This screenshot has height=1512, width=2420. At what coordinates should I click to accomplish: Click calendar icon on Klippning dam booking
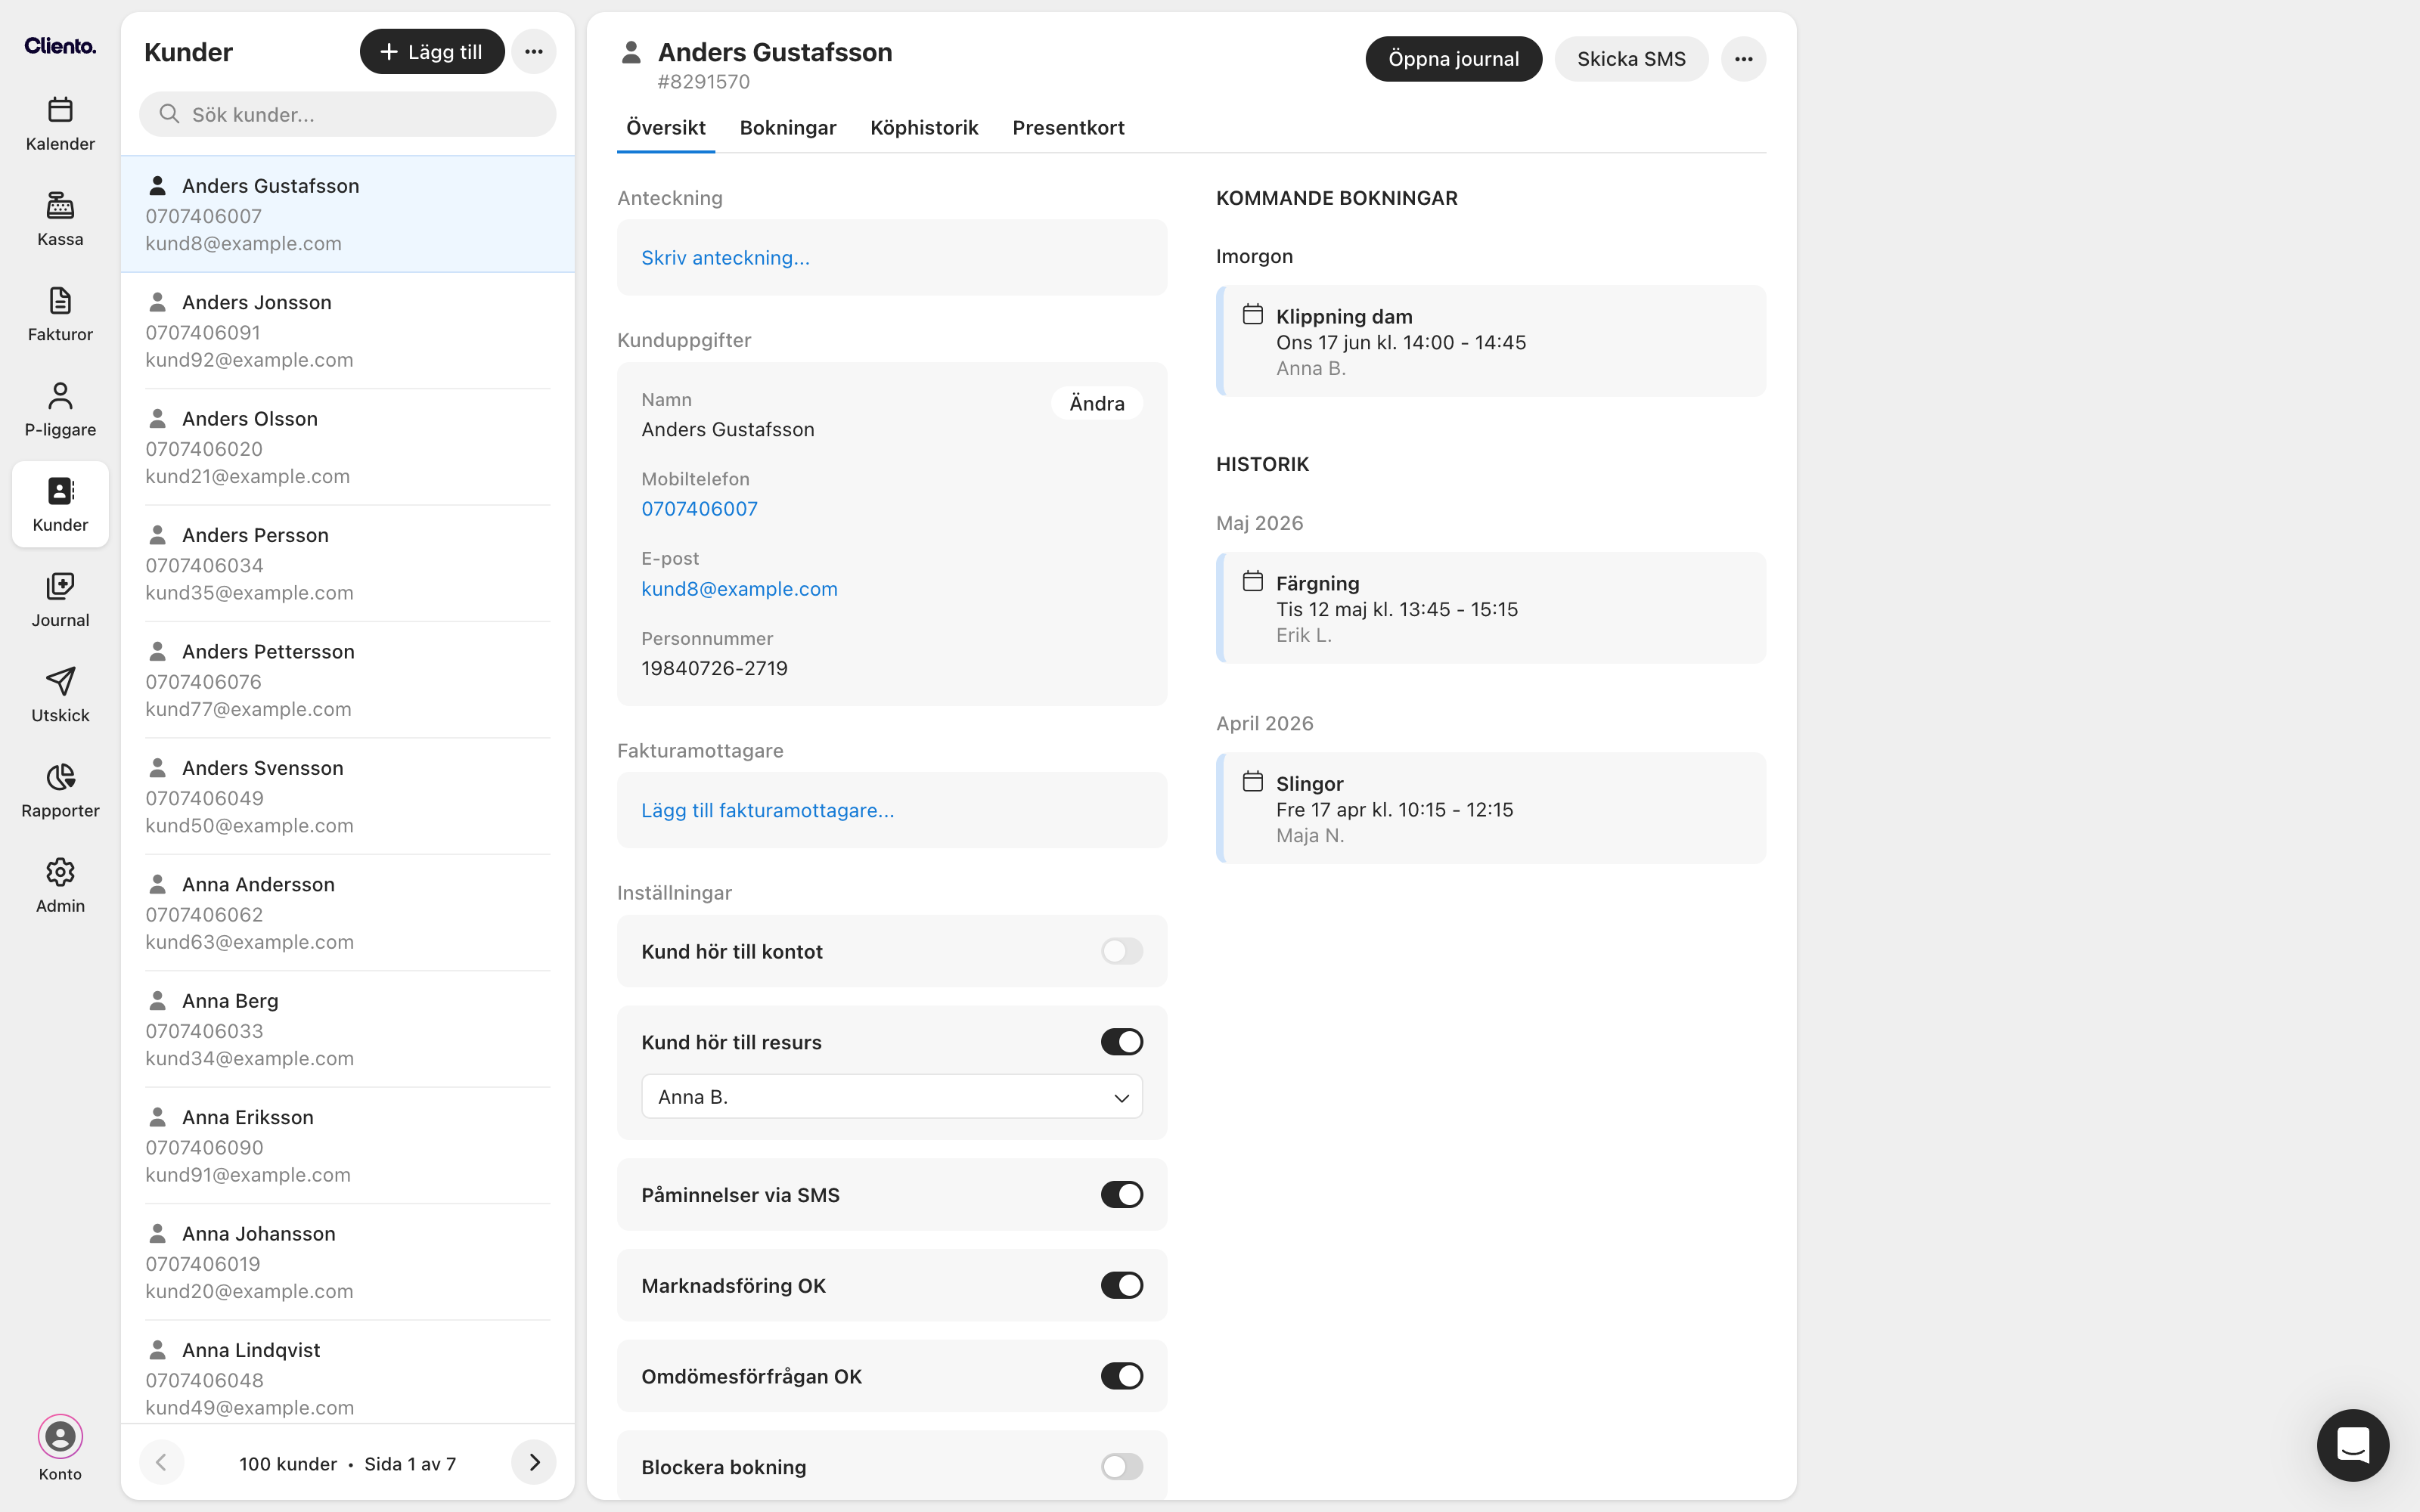pos(1253,315)
